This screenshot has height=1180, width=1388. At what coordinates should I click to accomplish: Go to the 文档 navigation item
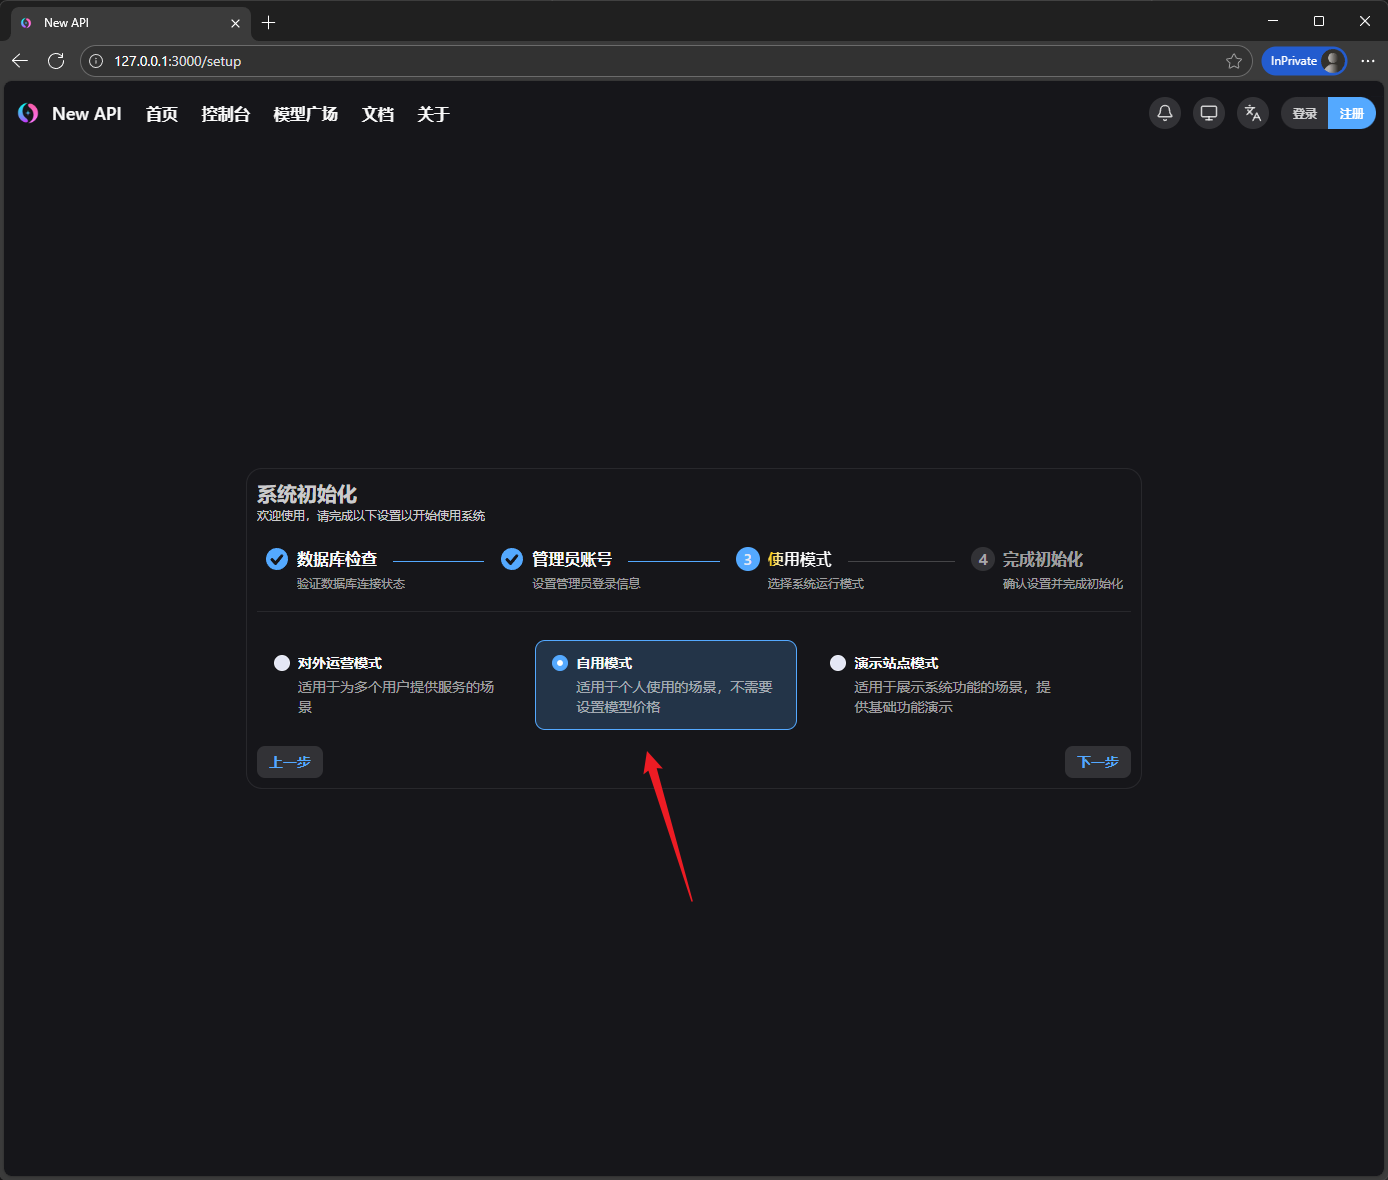pyautogui.click(x=377, y=114)
